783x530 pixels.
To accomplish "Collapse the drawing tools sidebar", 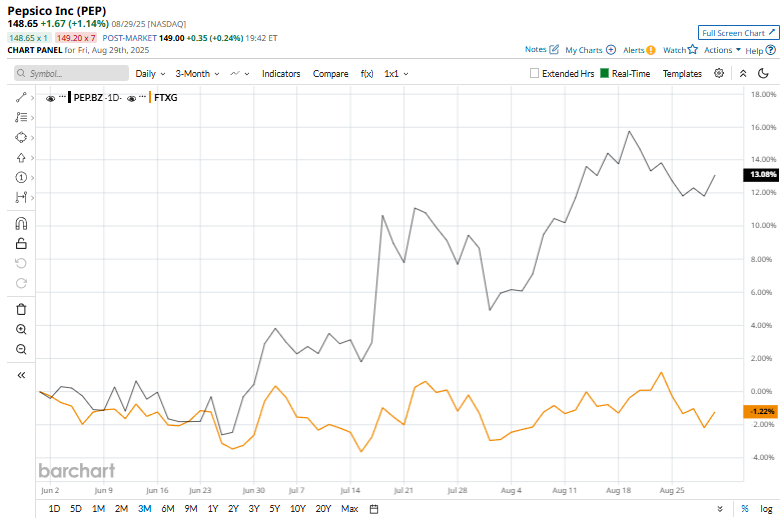I will click(21, 375).
